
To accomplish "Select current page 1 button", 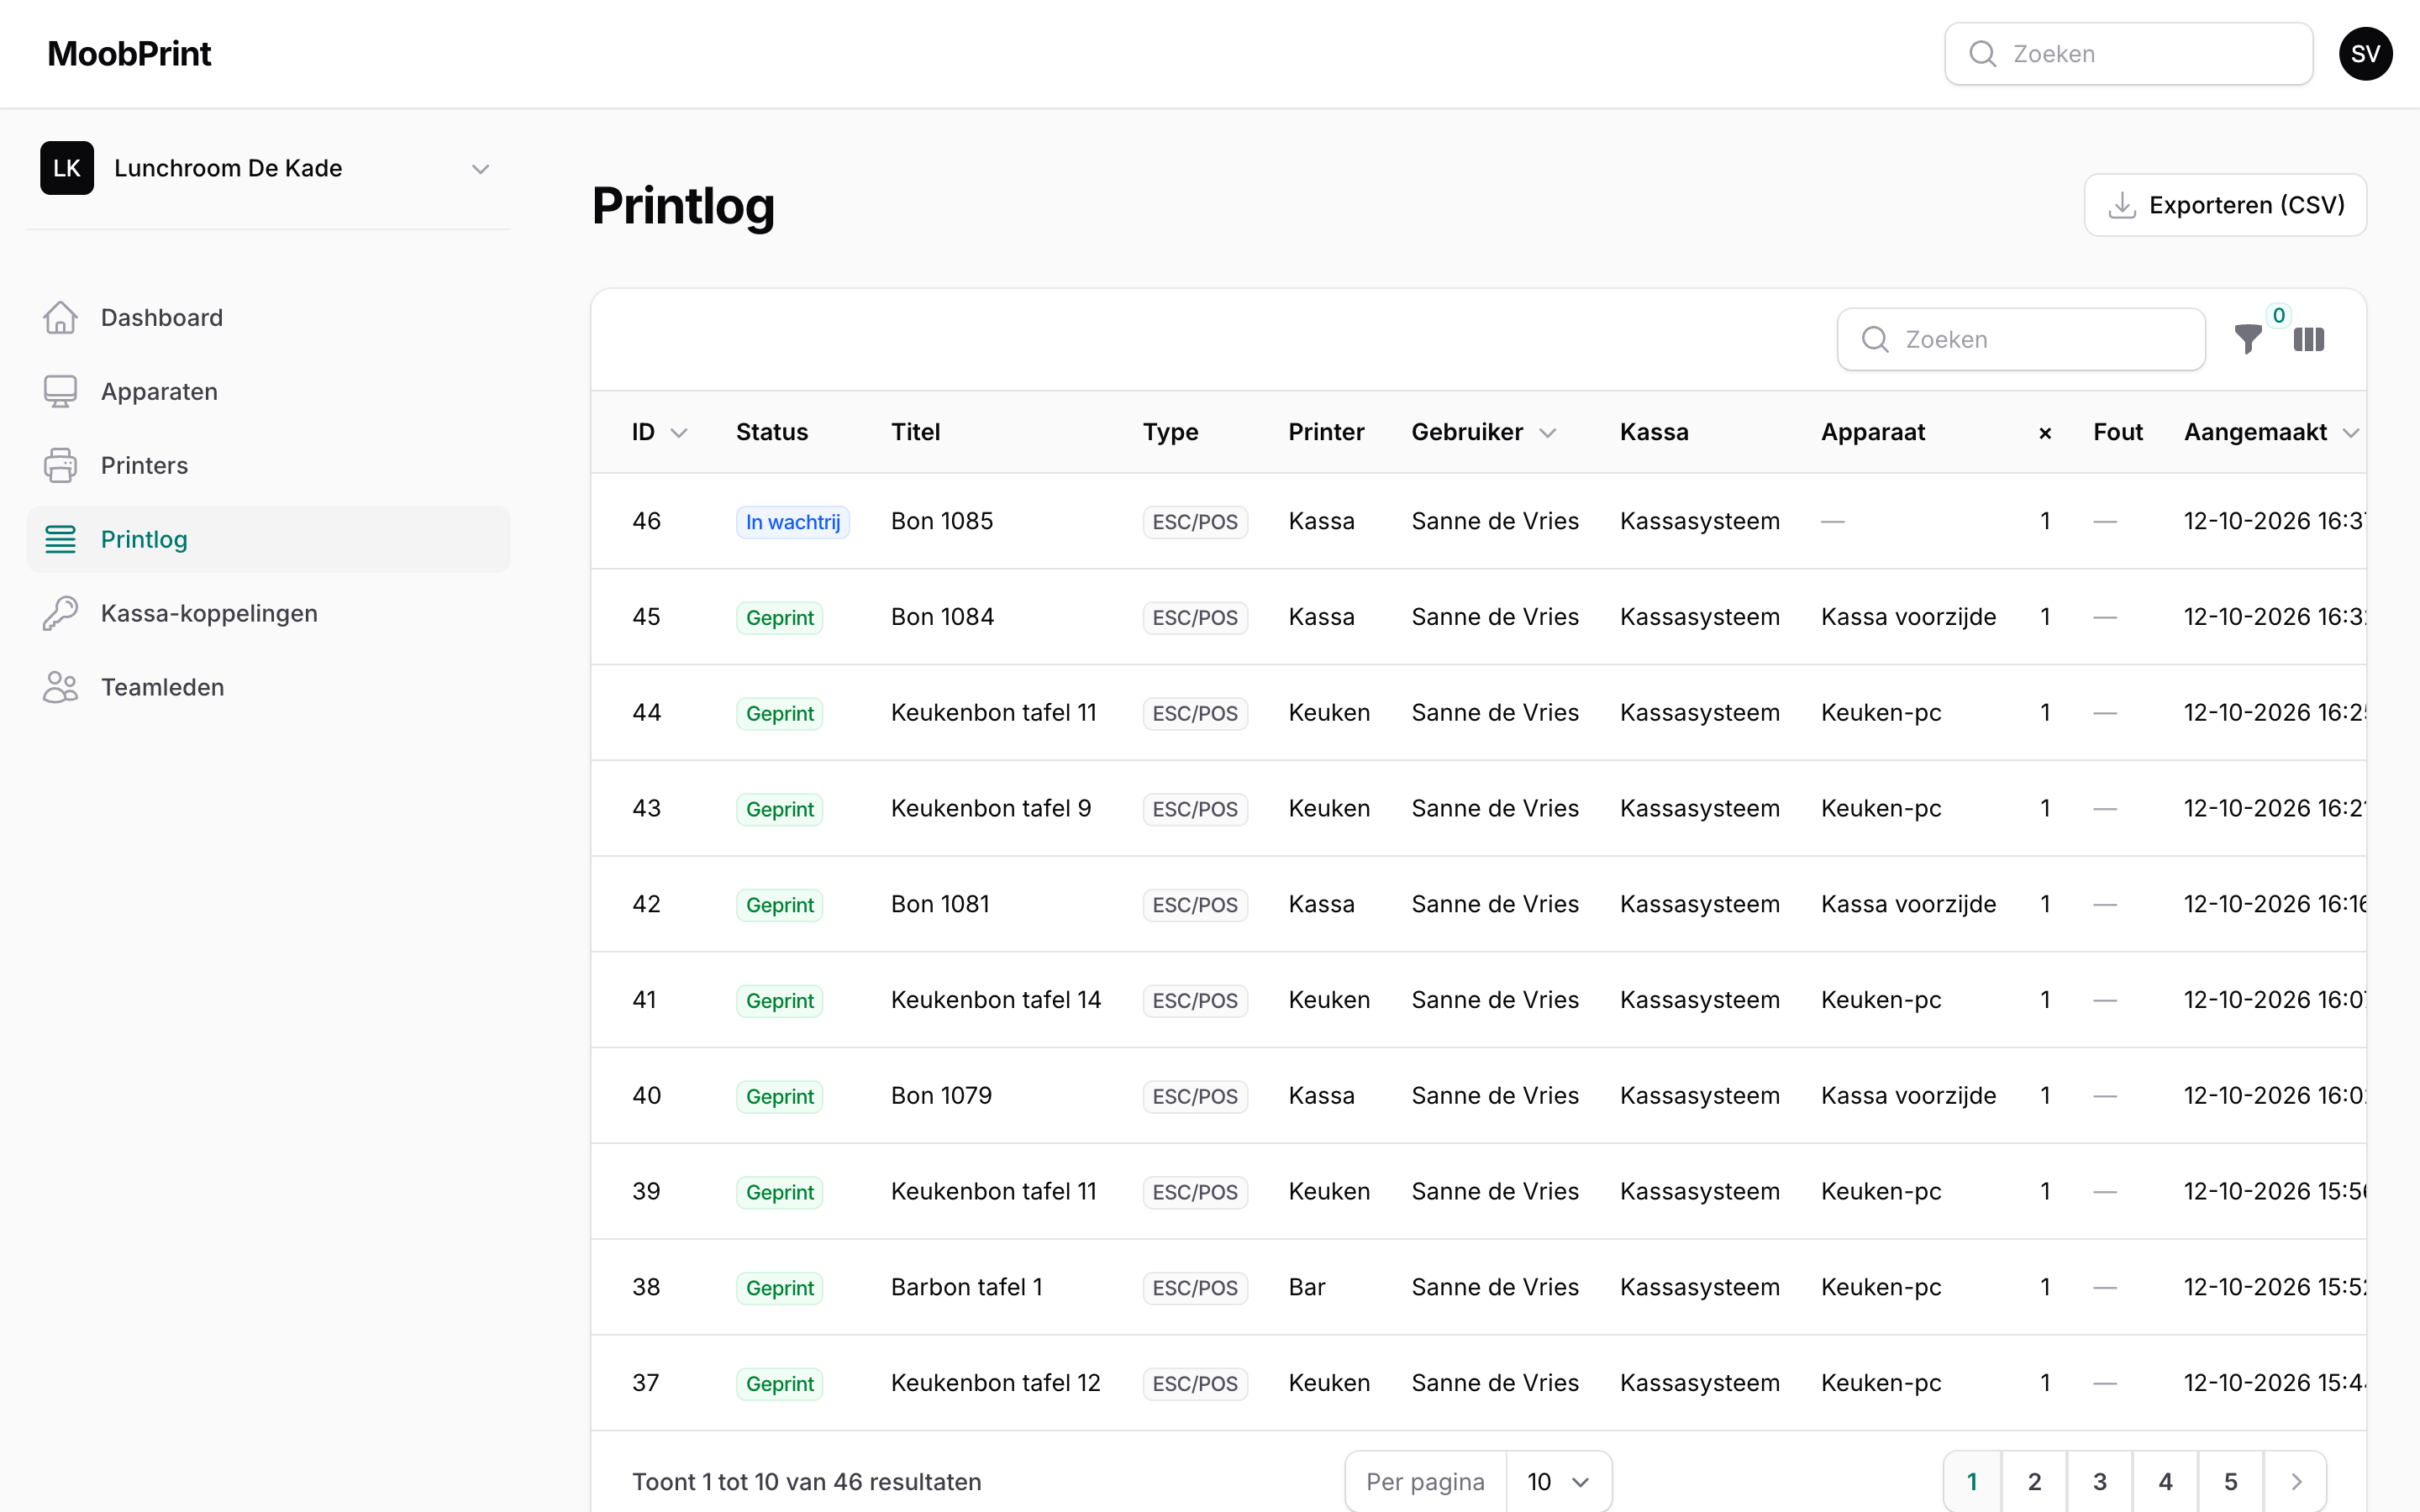I will click(x=1972, y=1481).
